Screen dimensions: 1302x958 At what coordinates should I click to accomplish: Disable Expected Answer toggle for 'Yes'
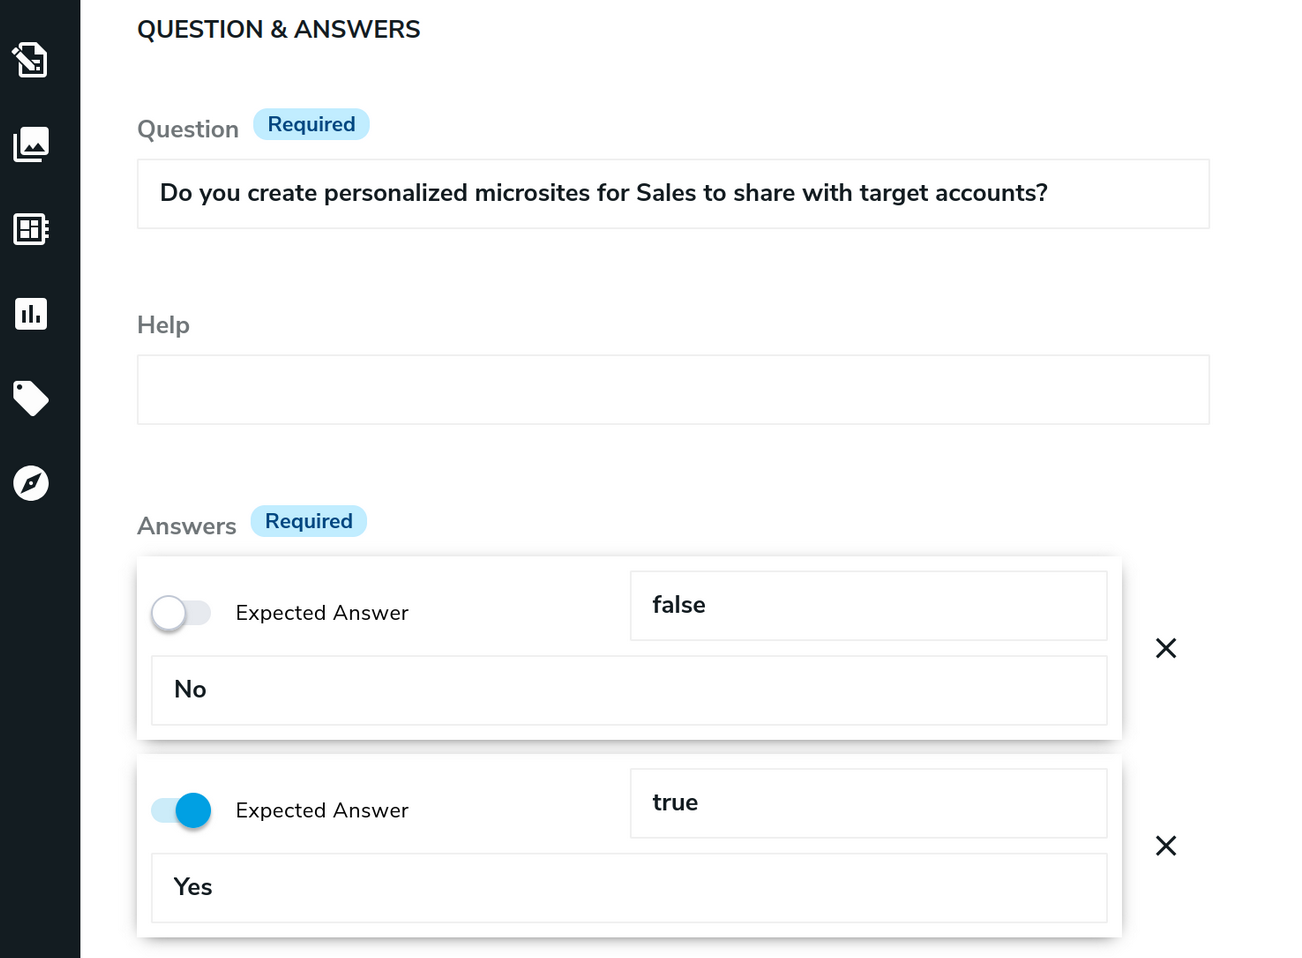point(181,810)
